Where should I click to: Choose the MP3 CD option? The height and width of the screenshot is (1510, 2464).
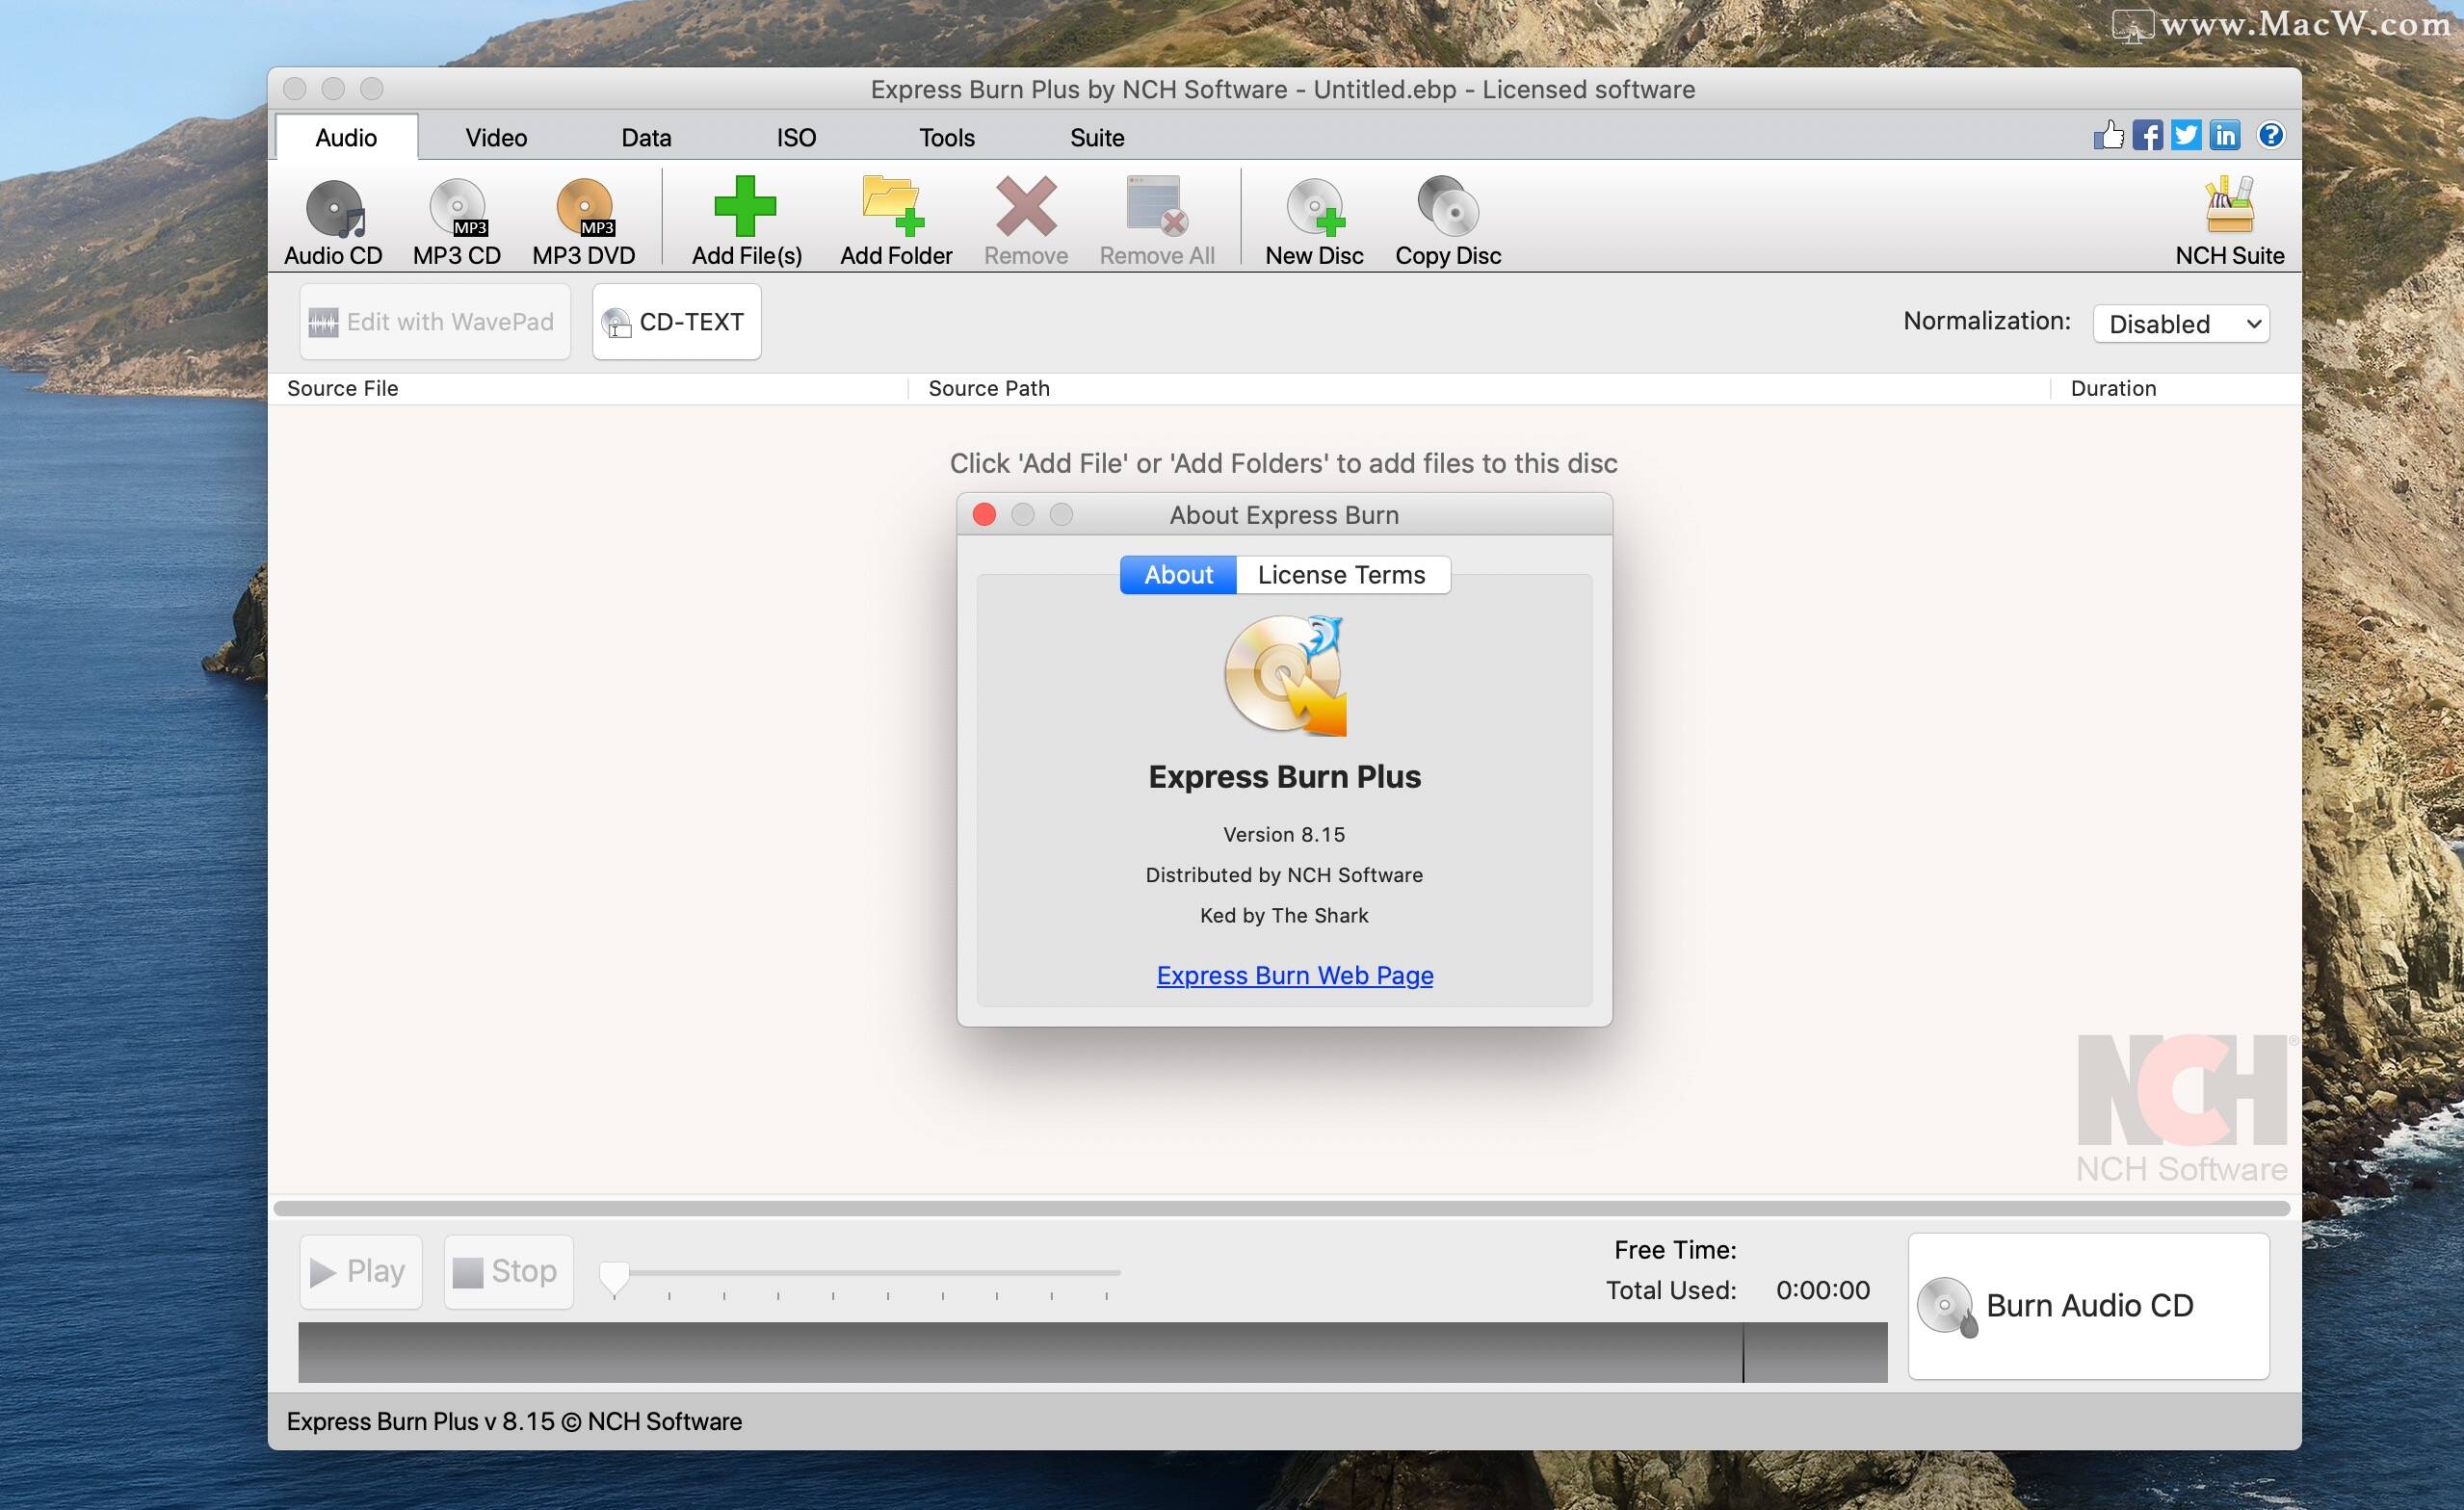pyautogui.click(x=457, y=222)
